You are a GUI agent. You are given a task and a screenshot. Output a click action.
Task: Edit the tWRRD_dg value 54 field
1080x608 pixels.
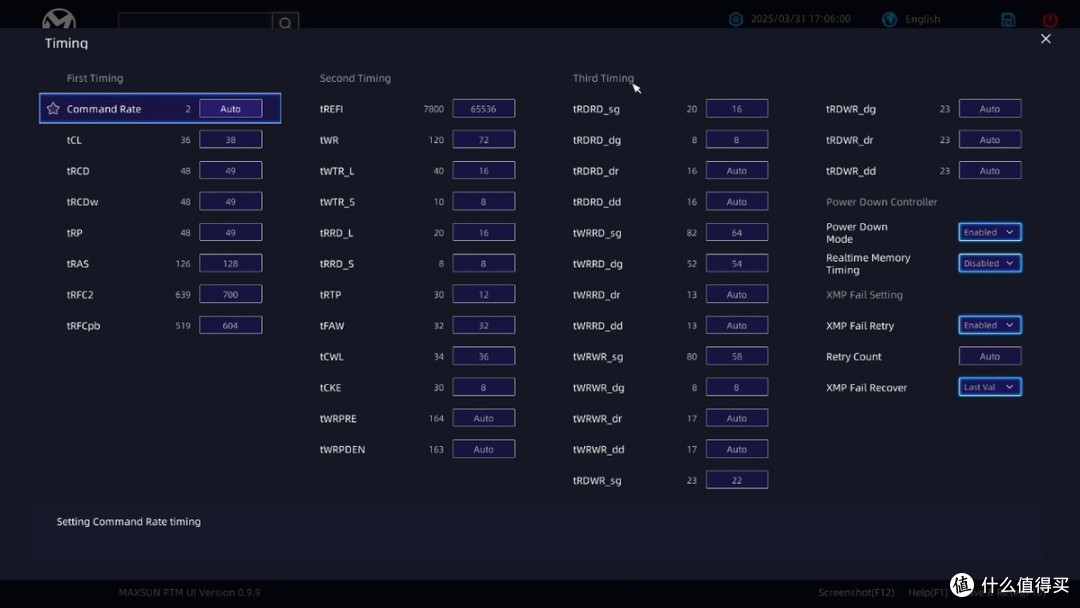coord(737,264)
